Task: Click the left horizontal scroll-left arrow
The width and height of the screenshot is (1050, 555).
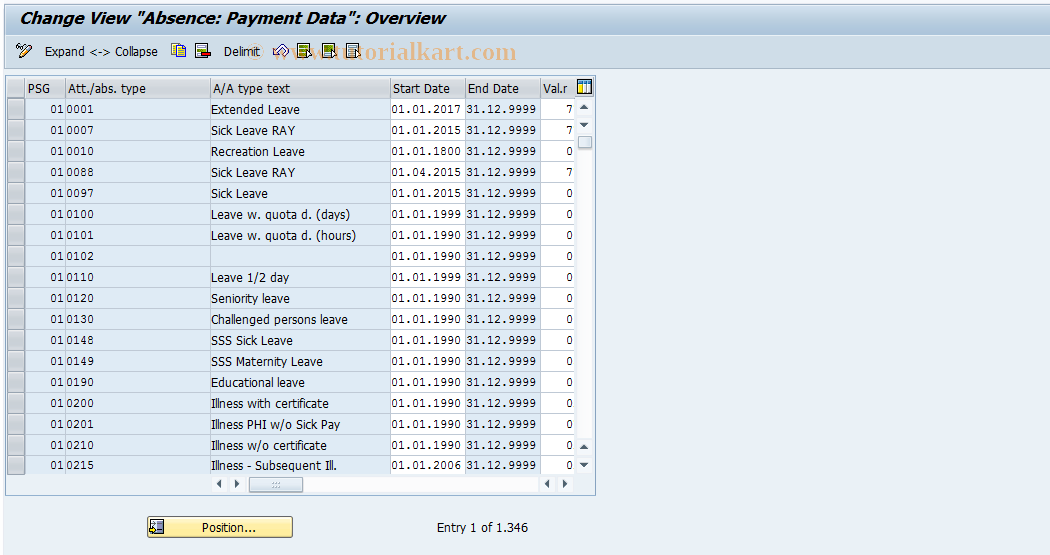Action: [x=219, y=484]
